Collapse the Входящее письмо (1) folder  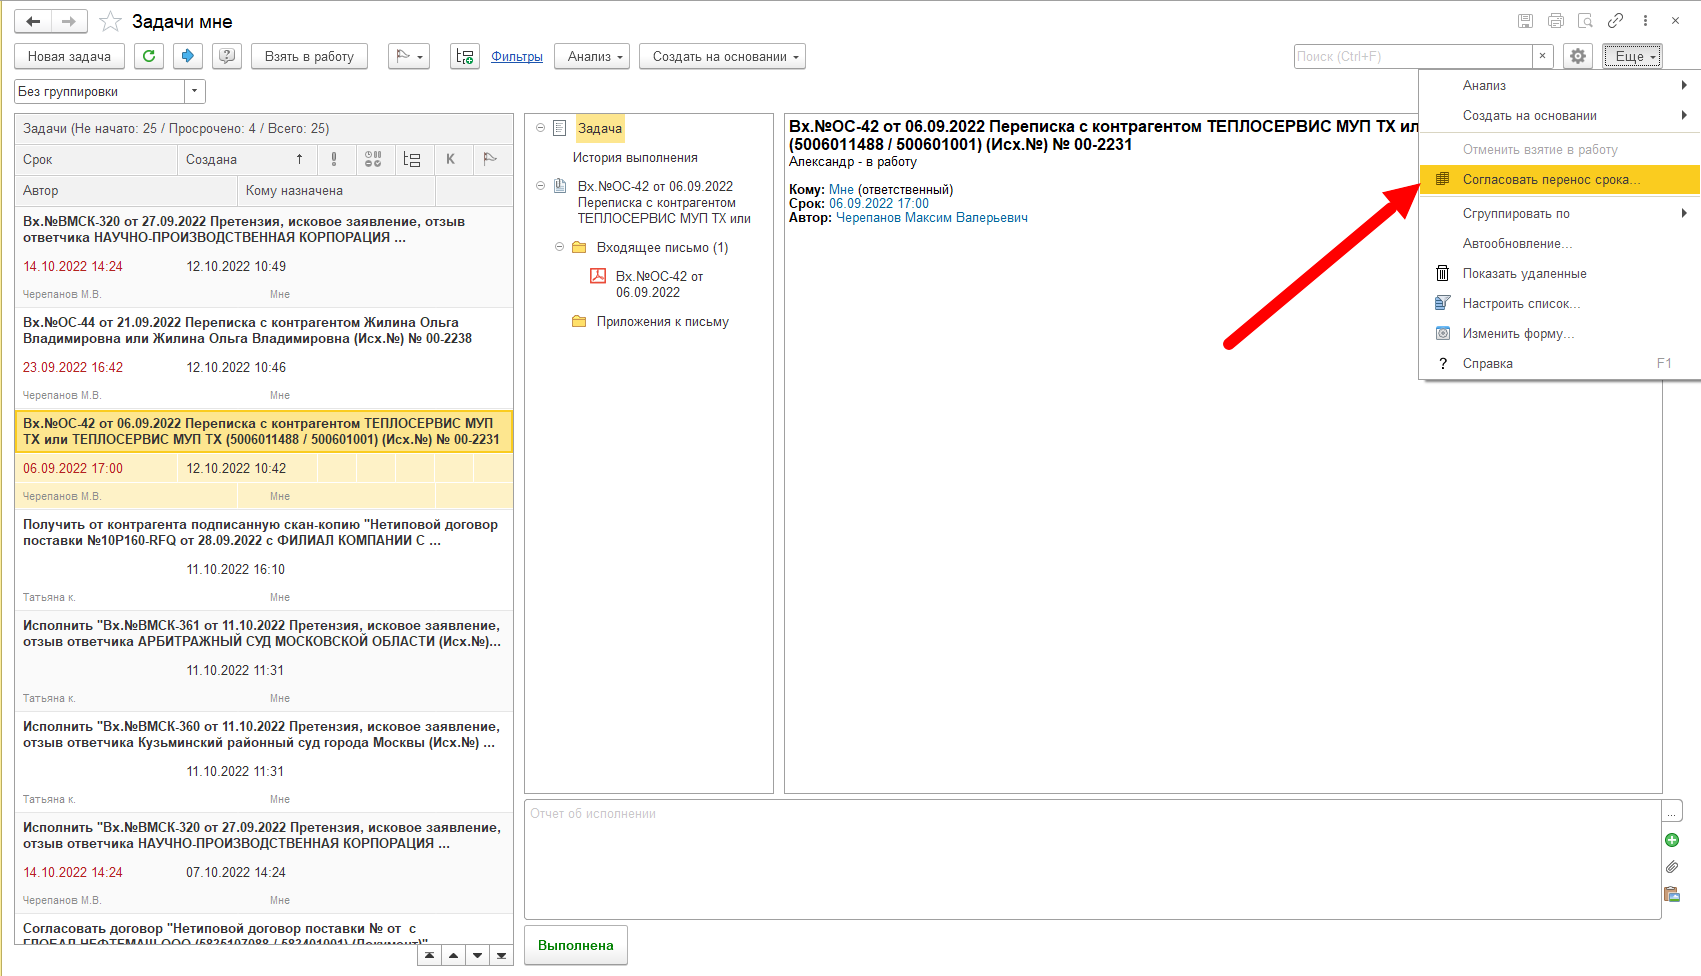point(559,247)
